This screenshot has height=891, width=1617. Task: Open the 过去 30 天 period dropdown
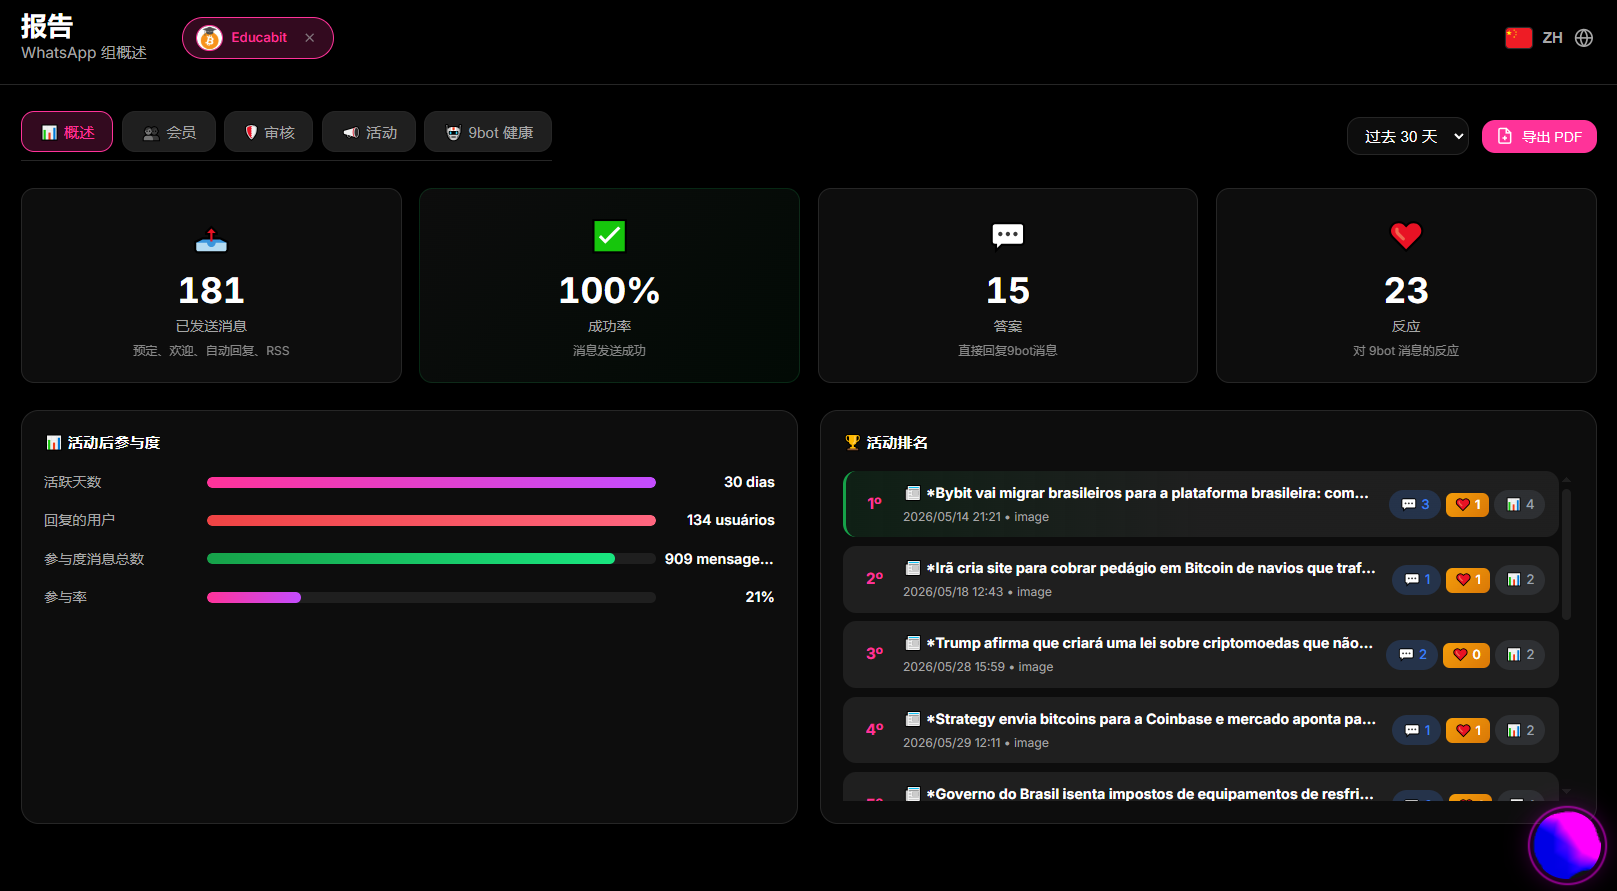(1408, 136)
